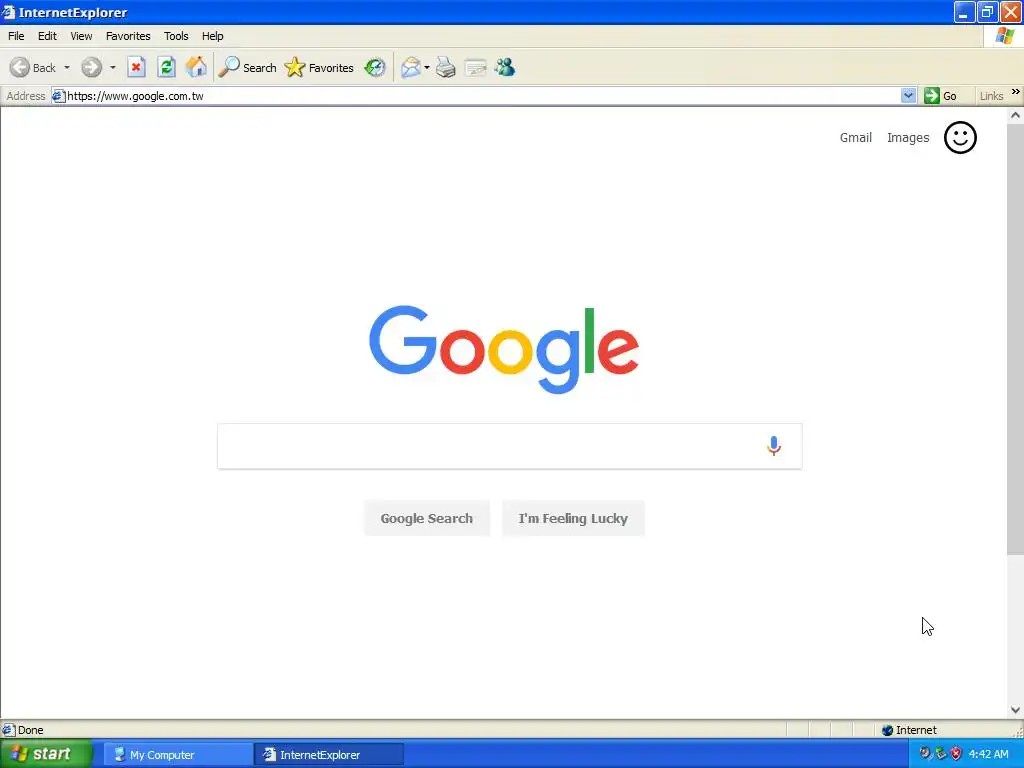Click the 4:42 AM system clock
This screenshot has width=1024, height=768.
988,754
